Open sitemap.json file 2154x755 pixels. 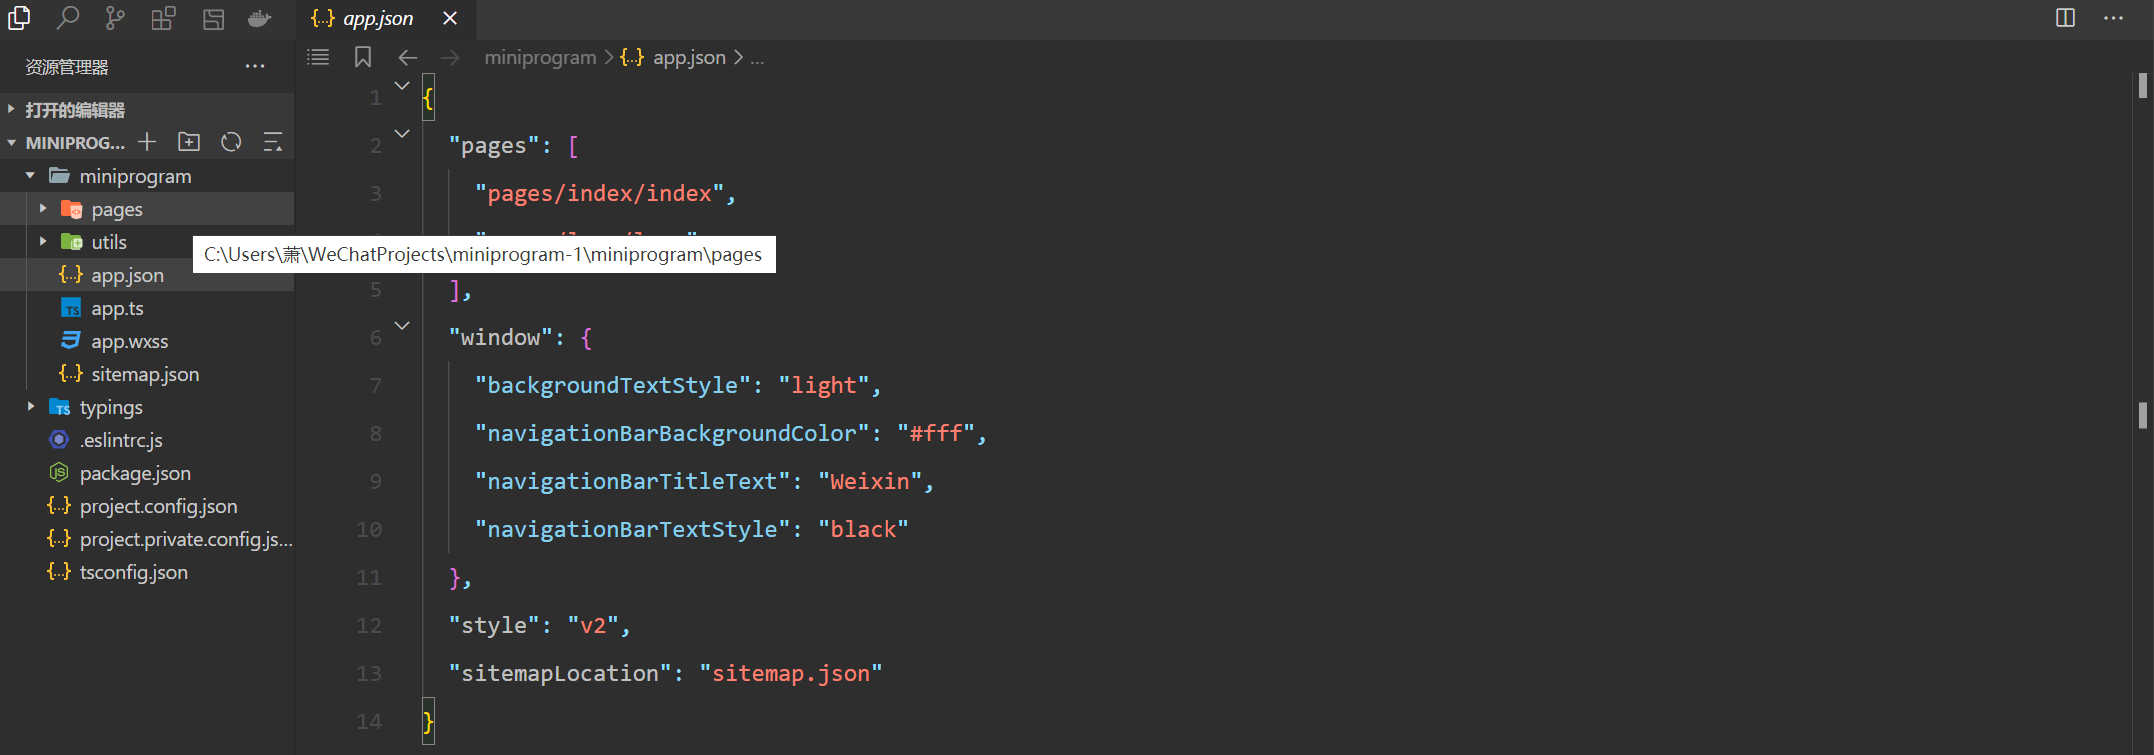[x=145, y=374]
